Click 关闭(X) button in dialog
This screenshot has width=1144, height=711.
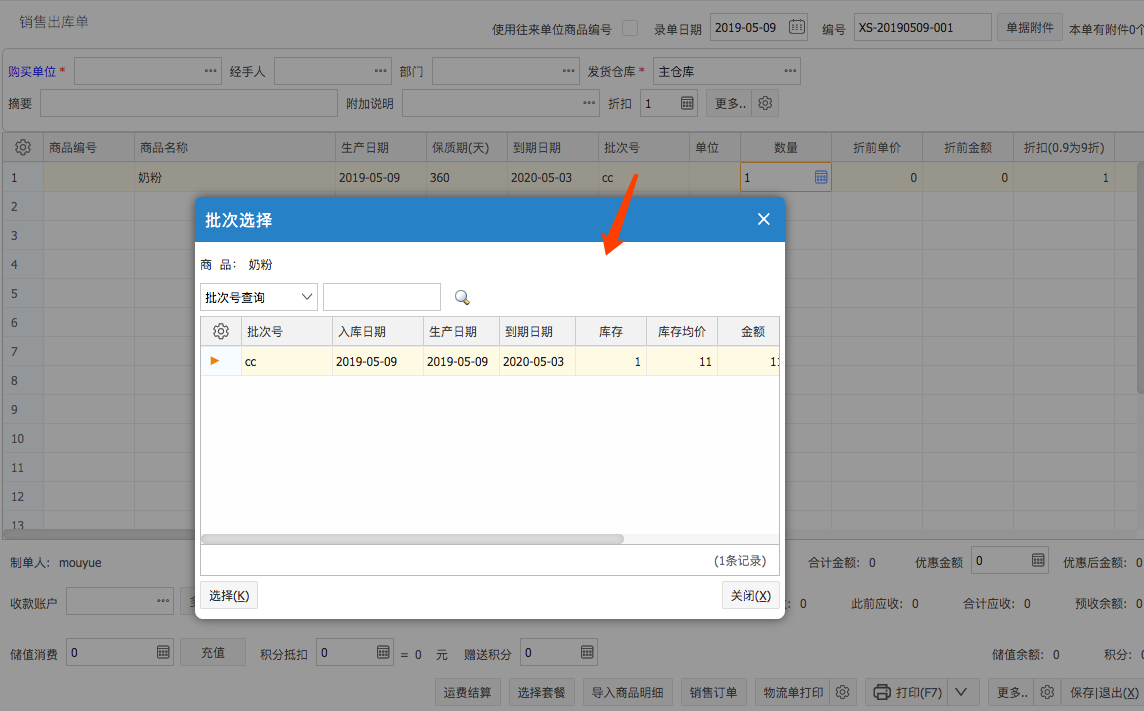(751, 596)
